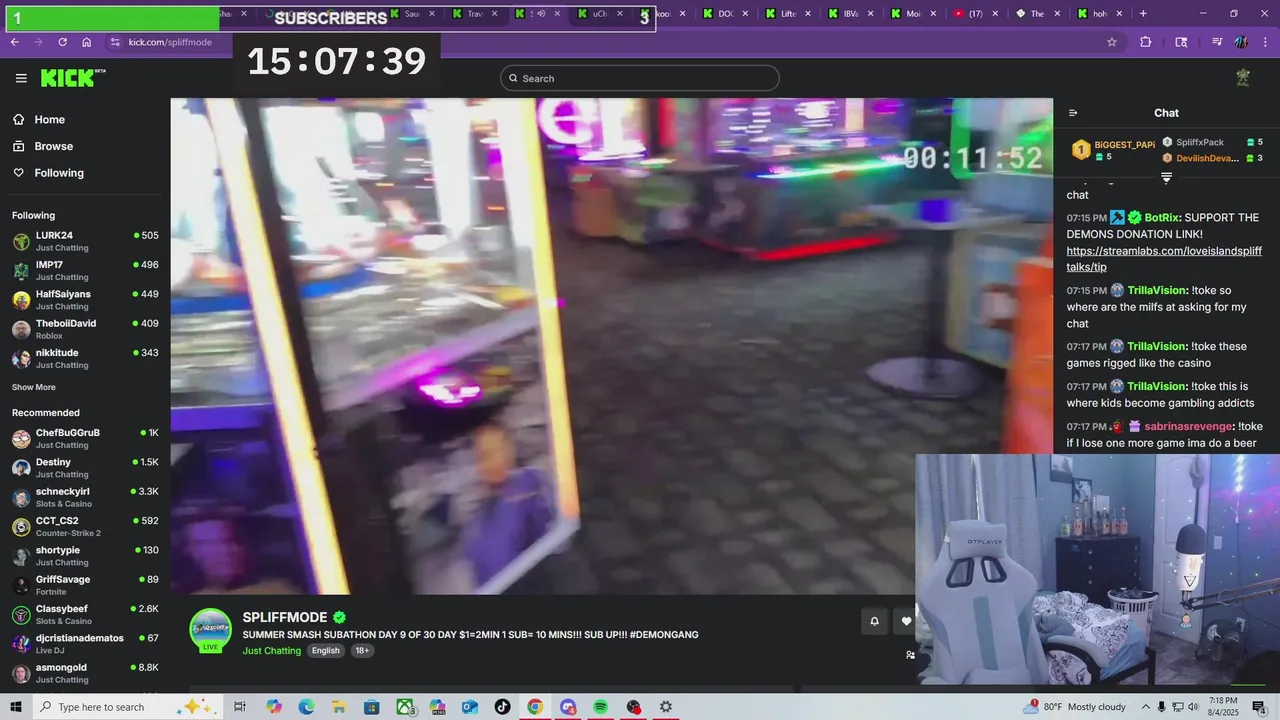Open Task View on taskbar
This screenshot has height=720, width=1280.
point(240,707)
